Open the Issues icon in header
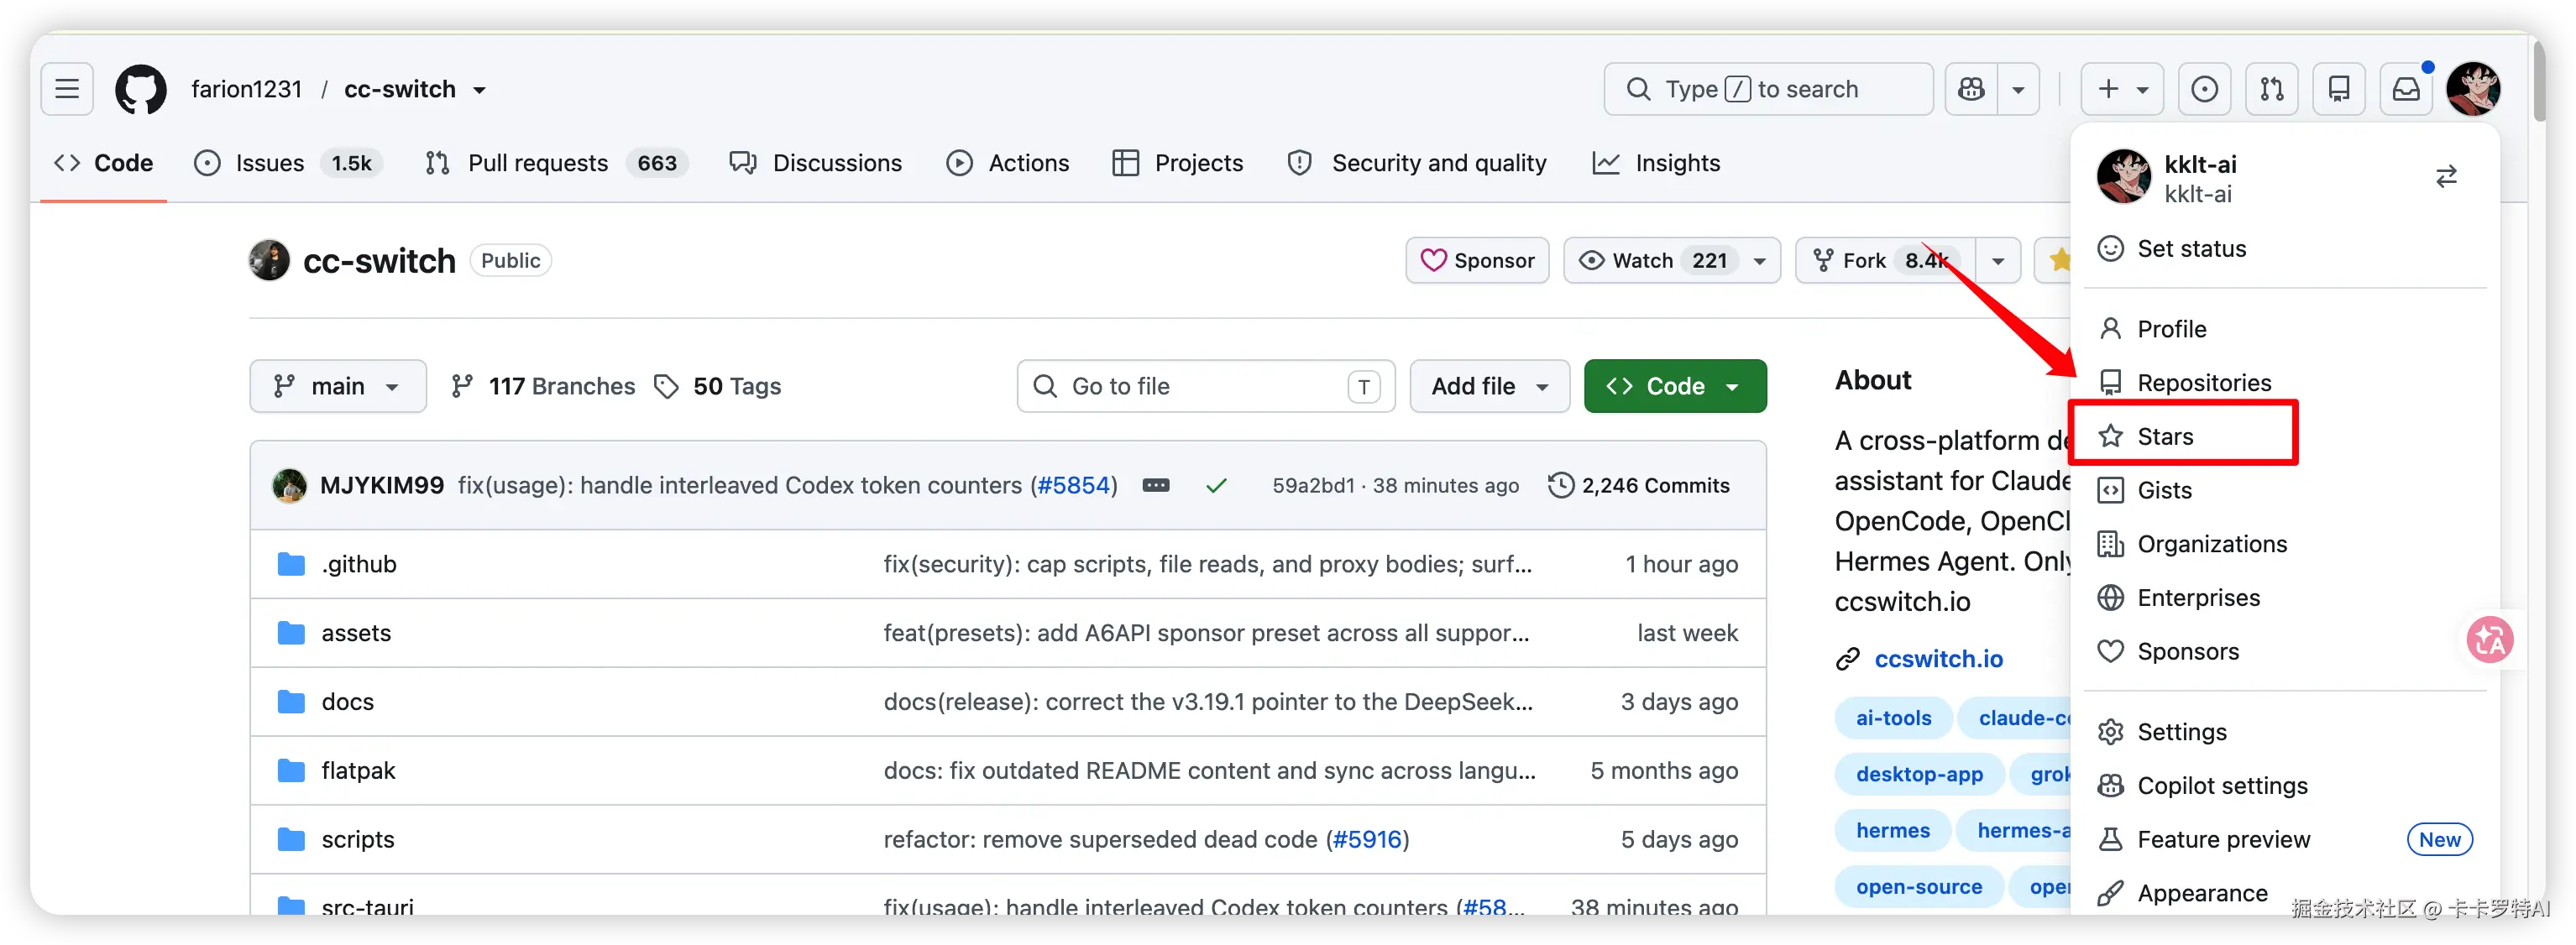 2204,89
